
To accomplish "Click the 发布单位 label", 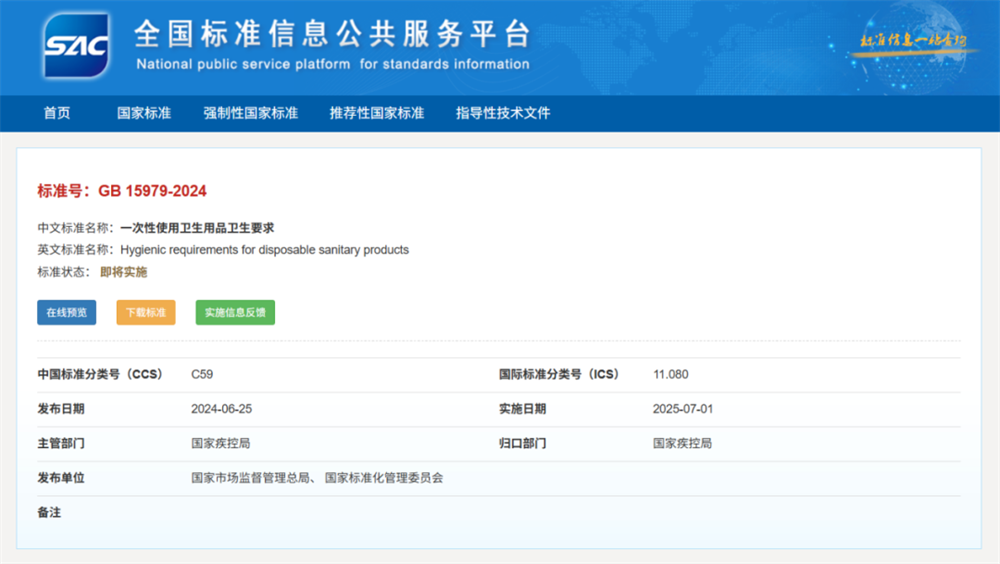I will pos(61,478).
